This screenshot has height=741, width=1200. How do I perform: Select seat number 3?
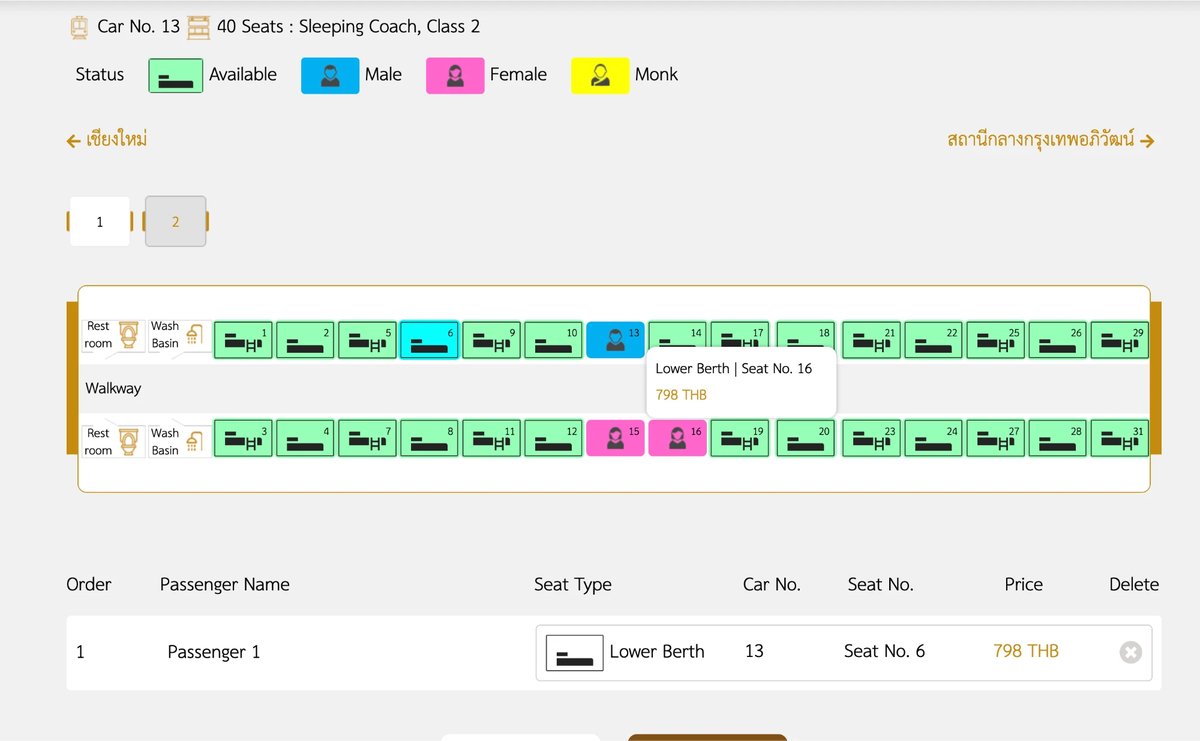243,438
